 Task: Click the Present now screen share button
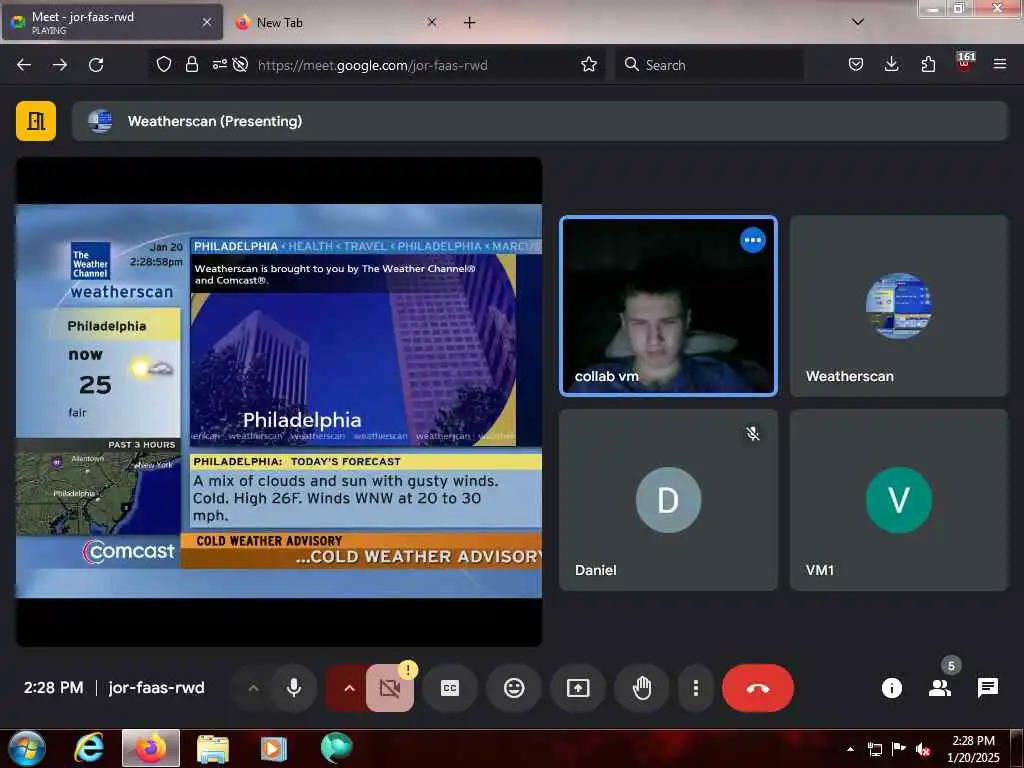click(578, 688)
